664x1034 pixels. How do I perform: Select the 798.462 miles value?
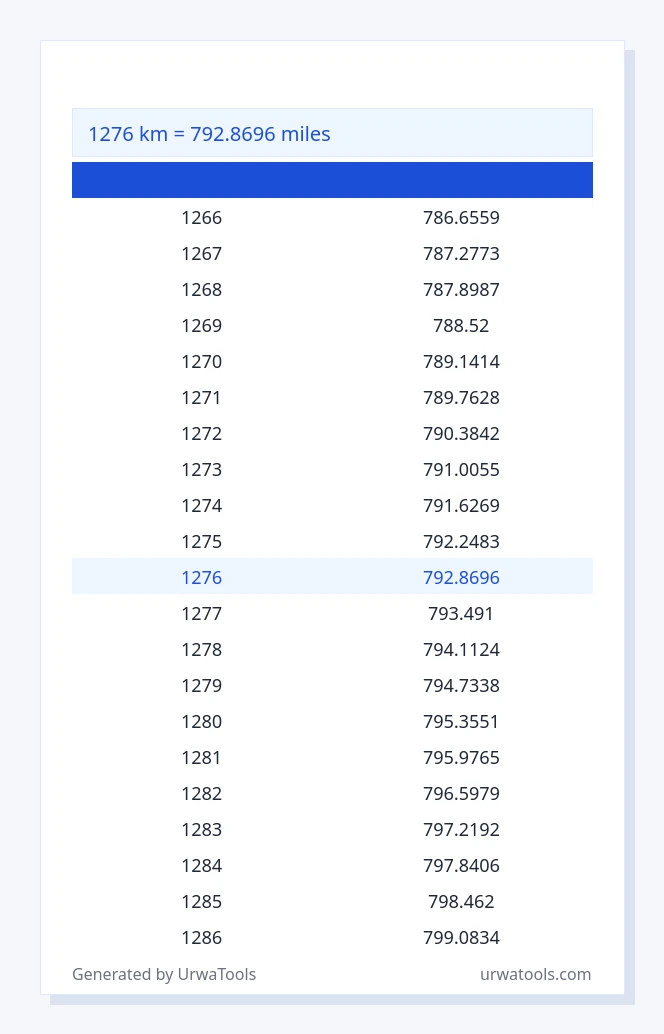point(462,901)
